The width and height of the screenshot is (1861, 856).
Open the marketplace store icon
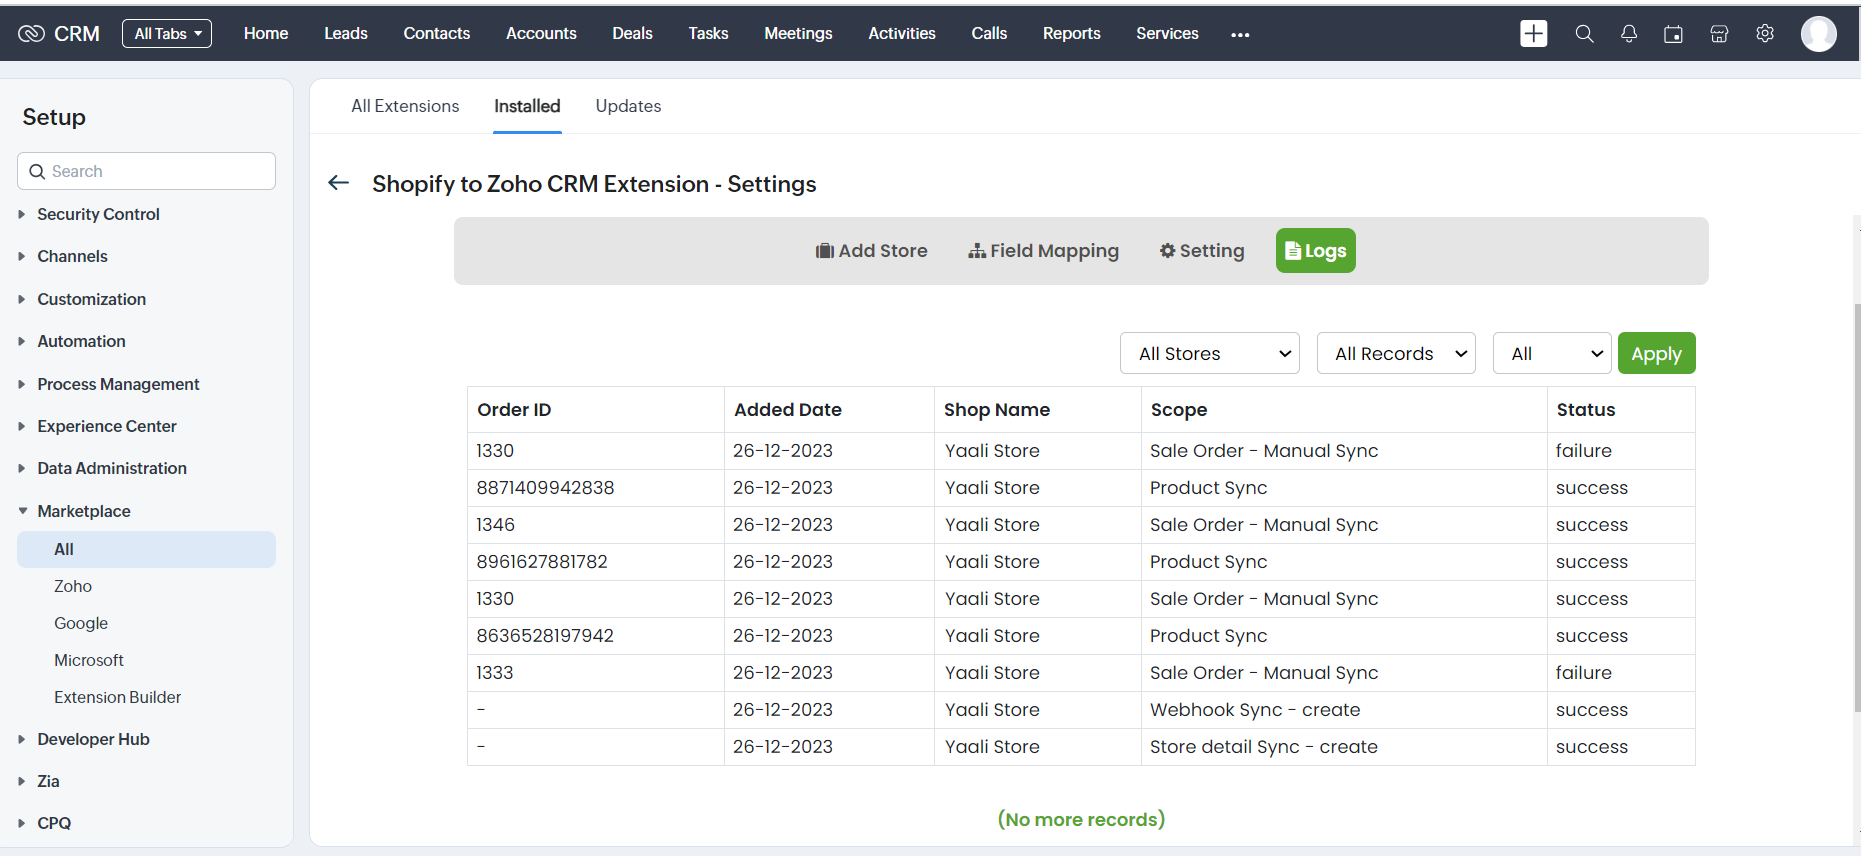[1719, 34]
